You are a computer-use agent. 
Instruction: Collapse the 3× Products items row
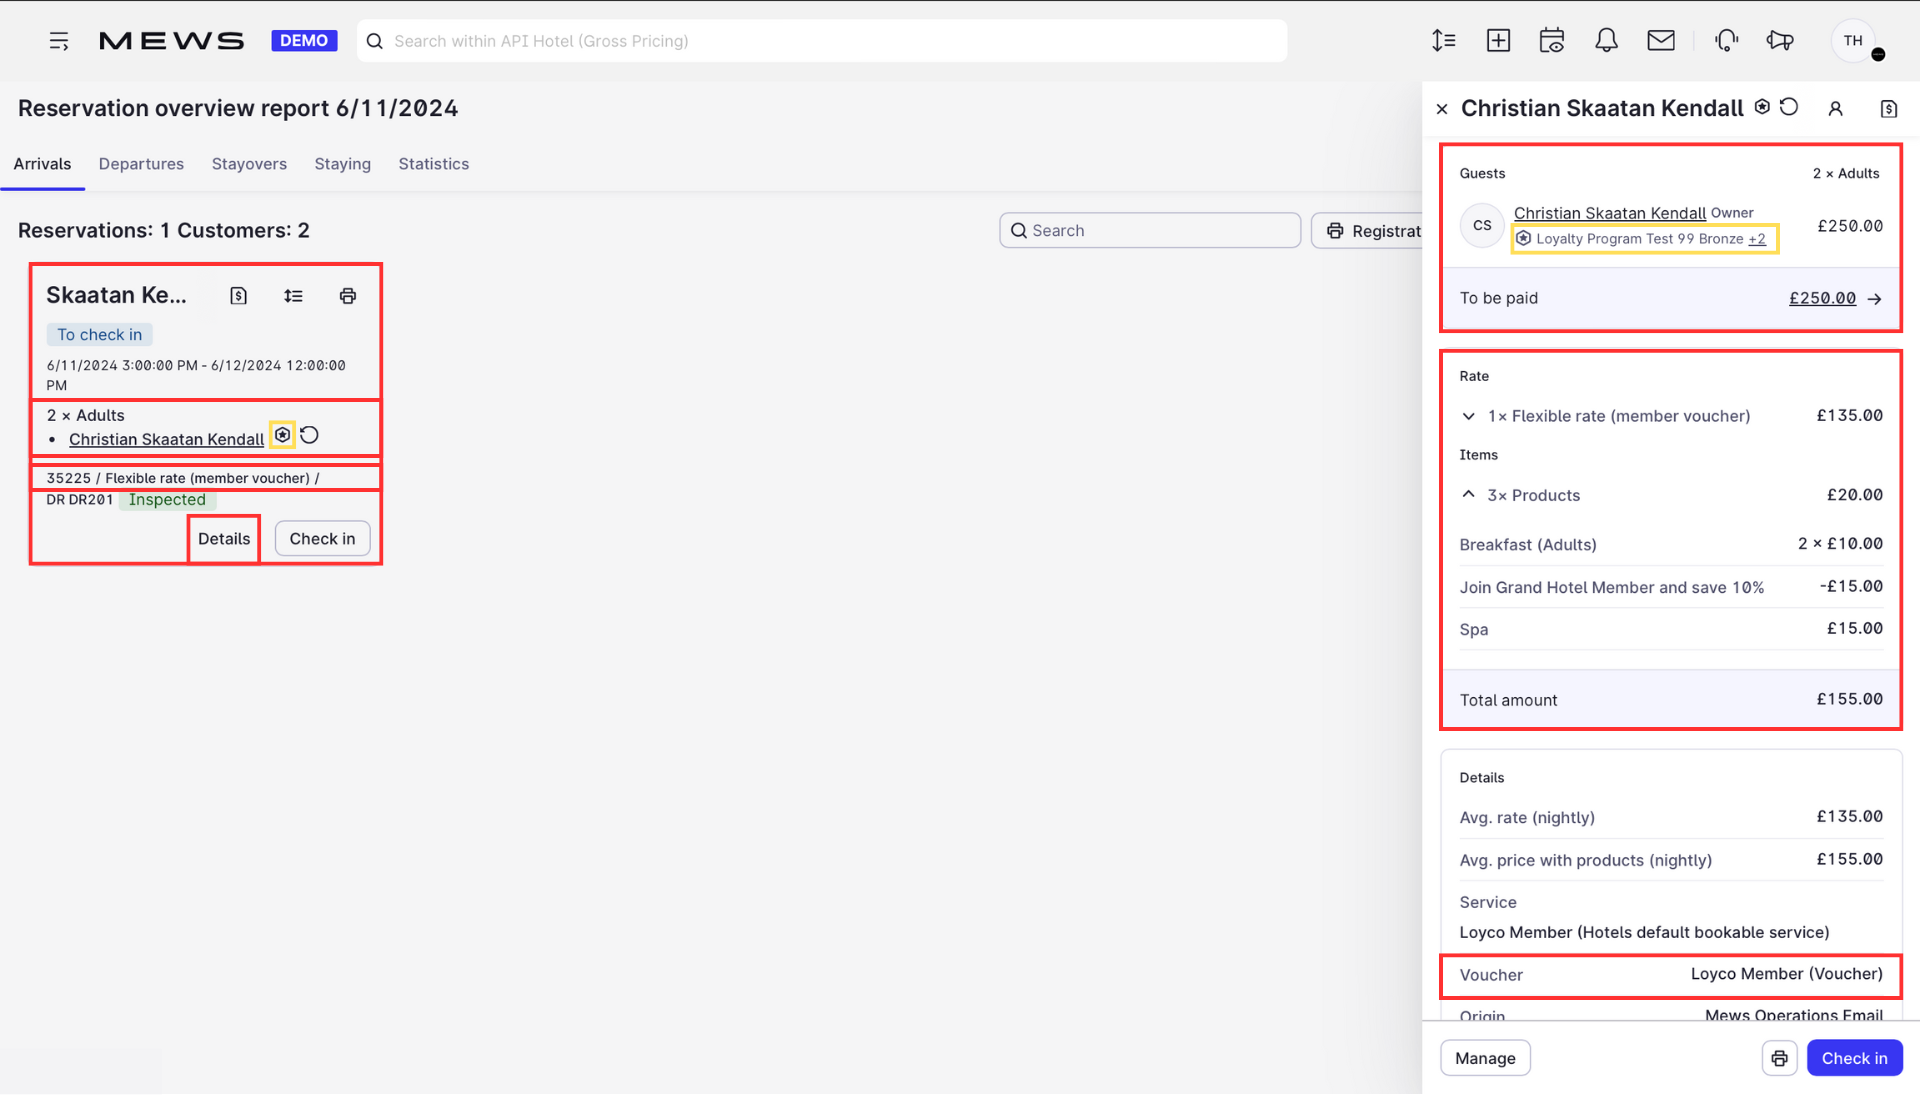(1671, 495)
